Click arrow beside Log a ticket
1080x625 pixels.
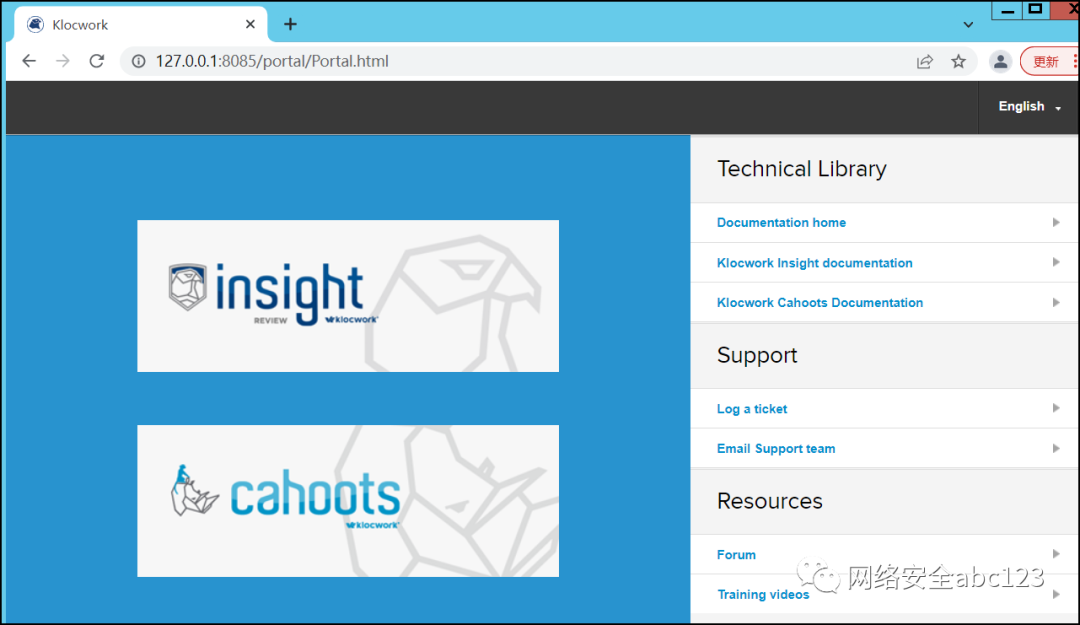point(1055,408)
